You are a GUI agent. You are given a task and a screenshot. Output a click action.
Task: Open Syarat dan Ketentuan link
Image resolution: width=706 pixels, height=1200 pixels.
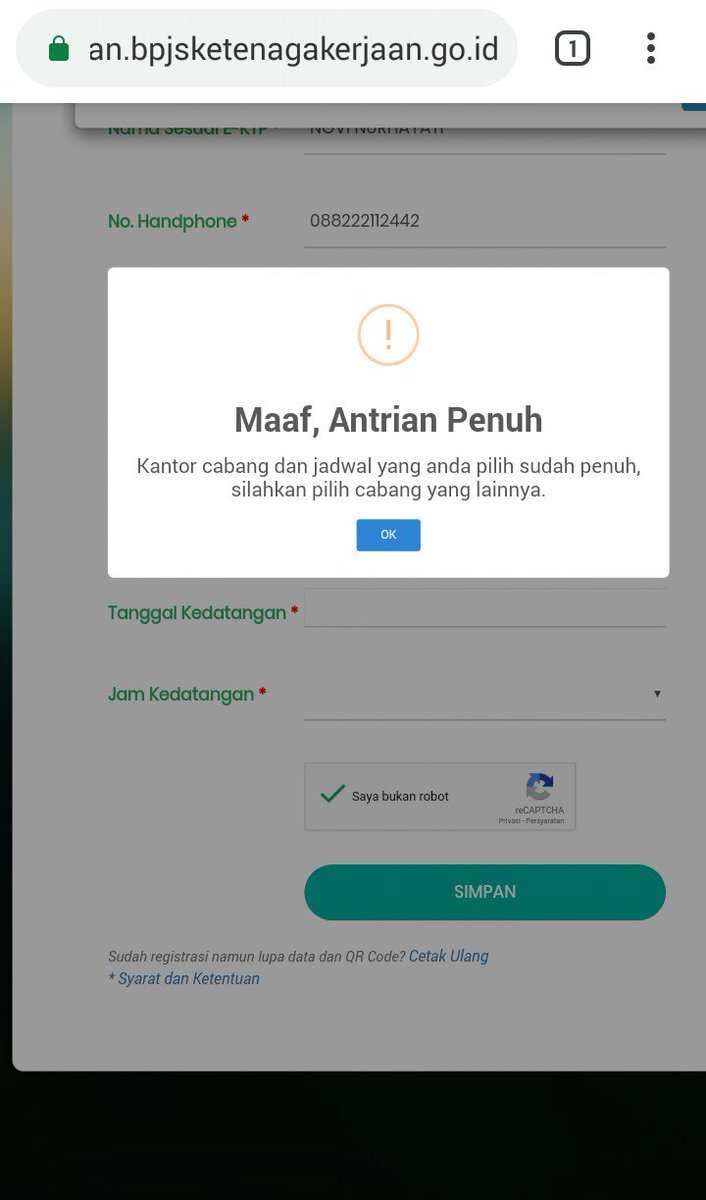click(x=184, y=979)
